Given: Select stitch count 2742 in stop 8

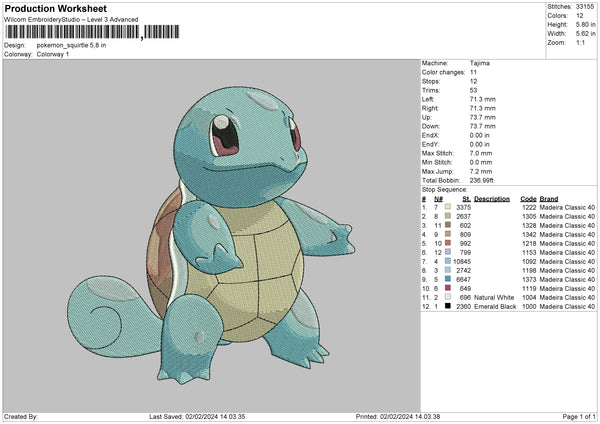Looking at the screenshot, I should 463,271.
